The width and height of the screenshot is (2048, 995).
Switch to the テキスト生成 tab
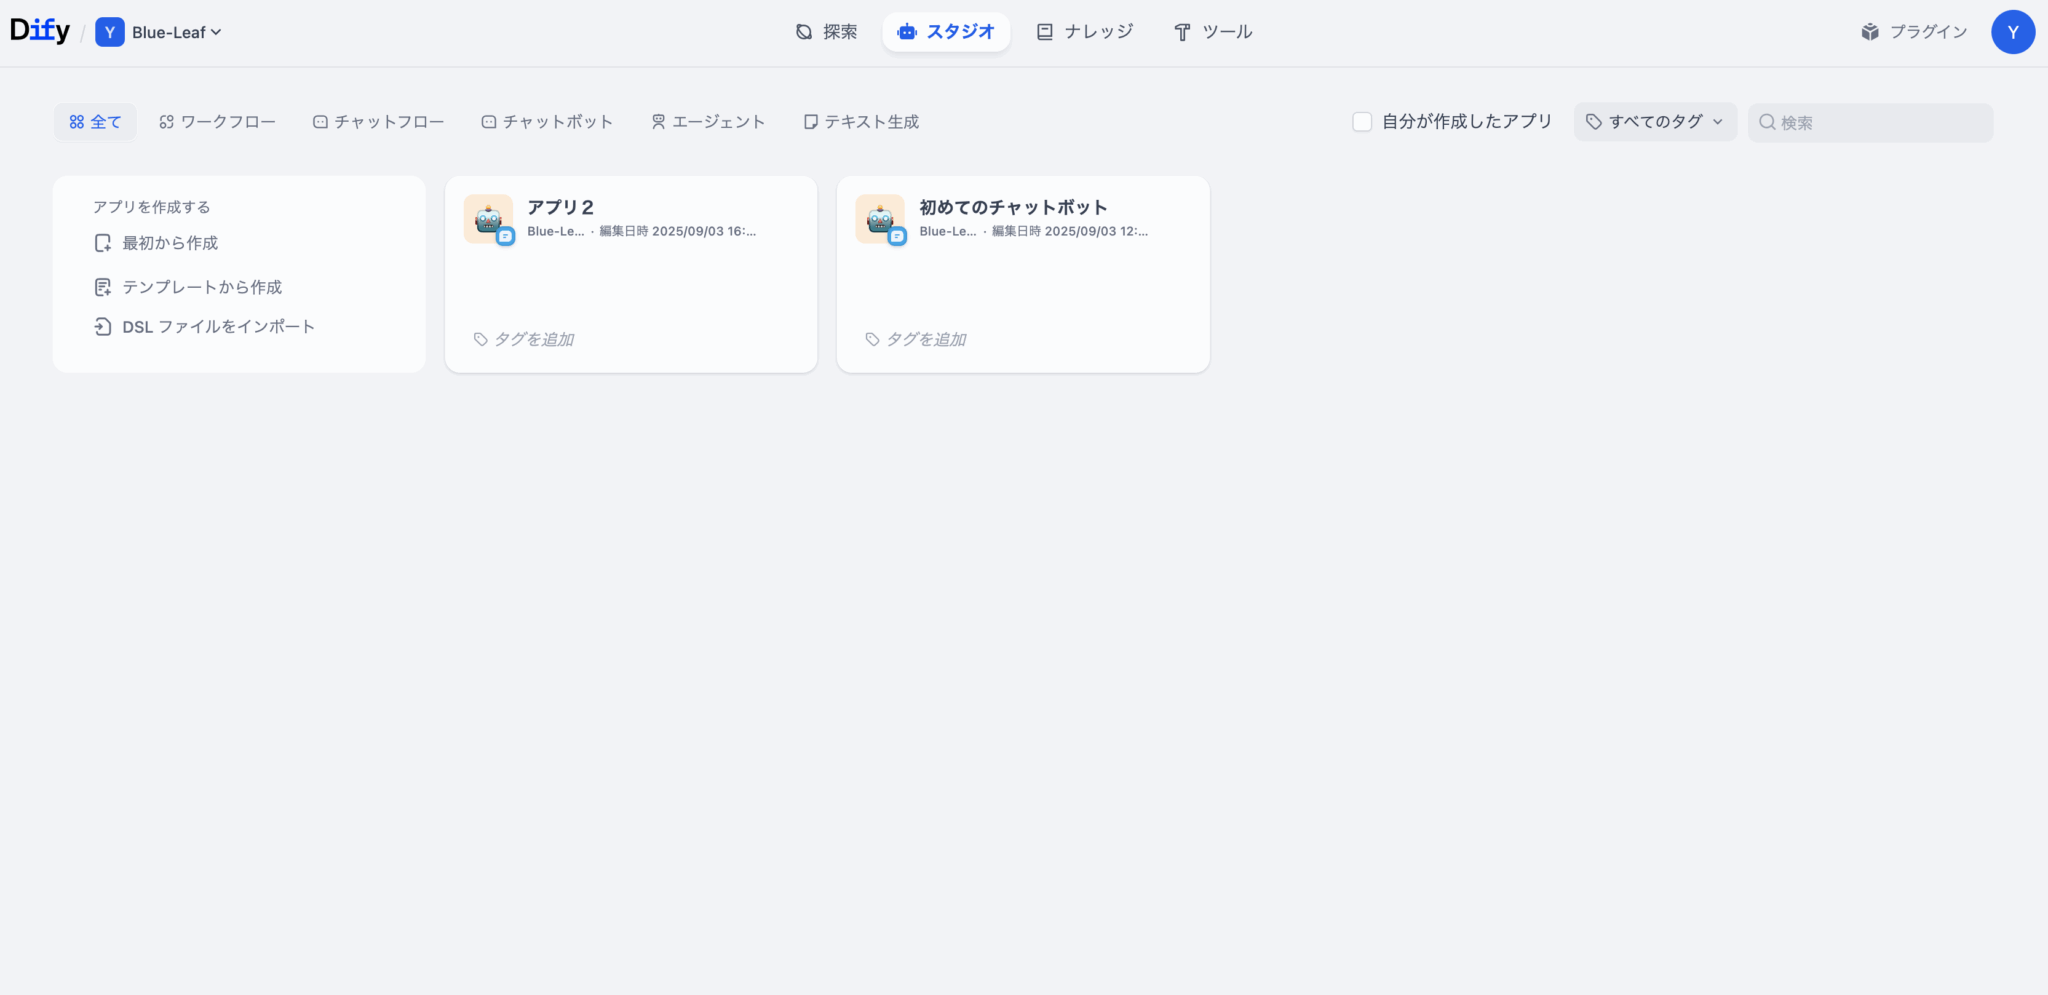[860, 121]
